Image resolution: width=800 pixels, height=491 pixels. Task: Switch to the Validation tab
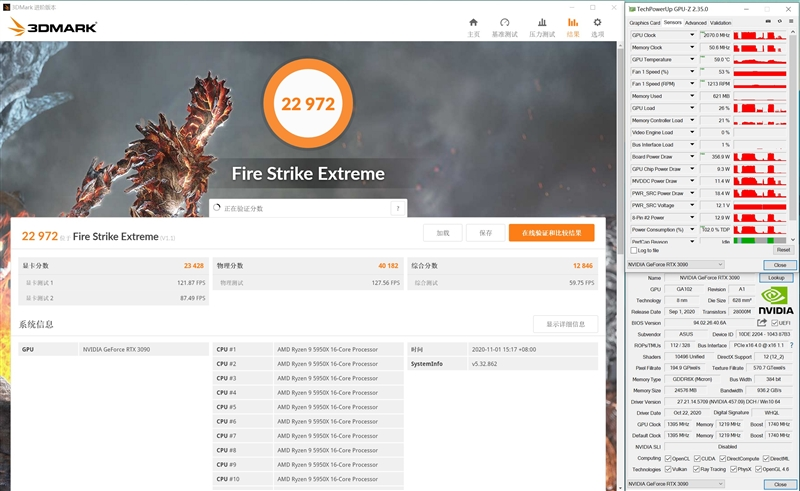point(720,23)
